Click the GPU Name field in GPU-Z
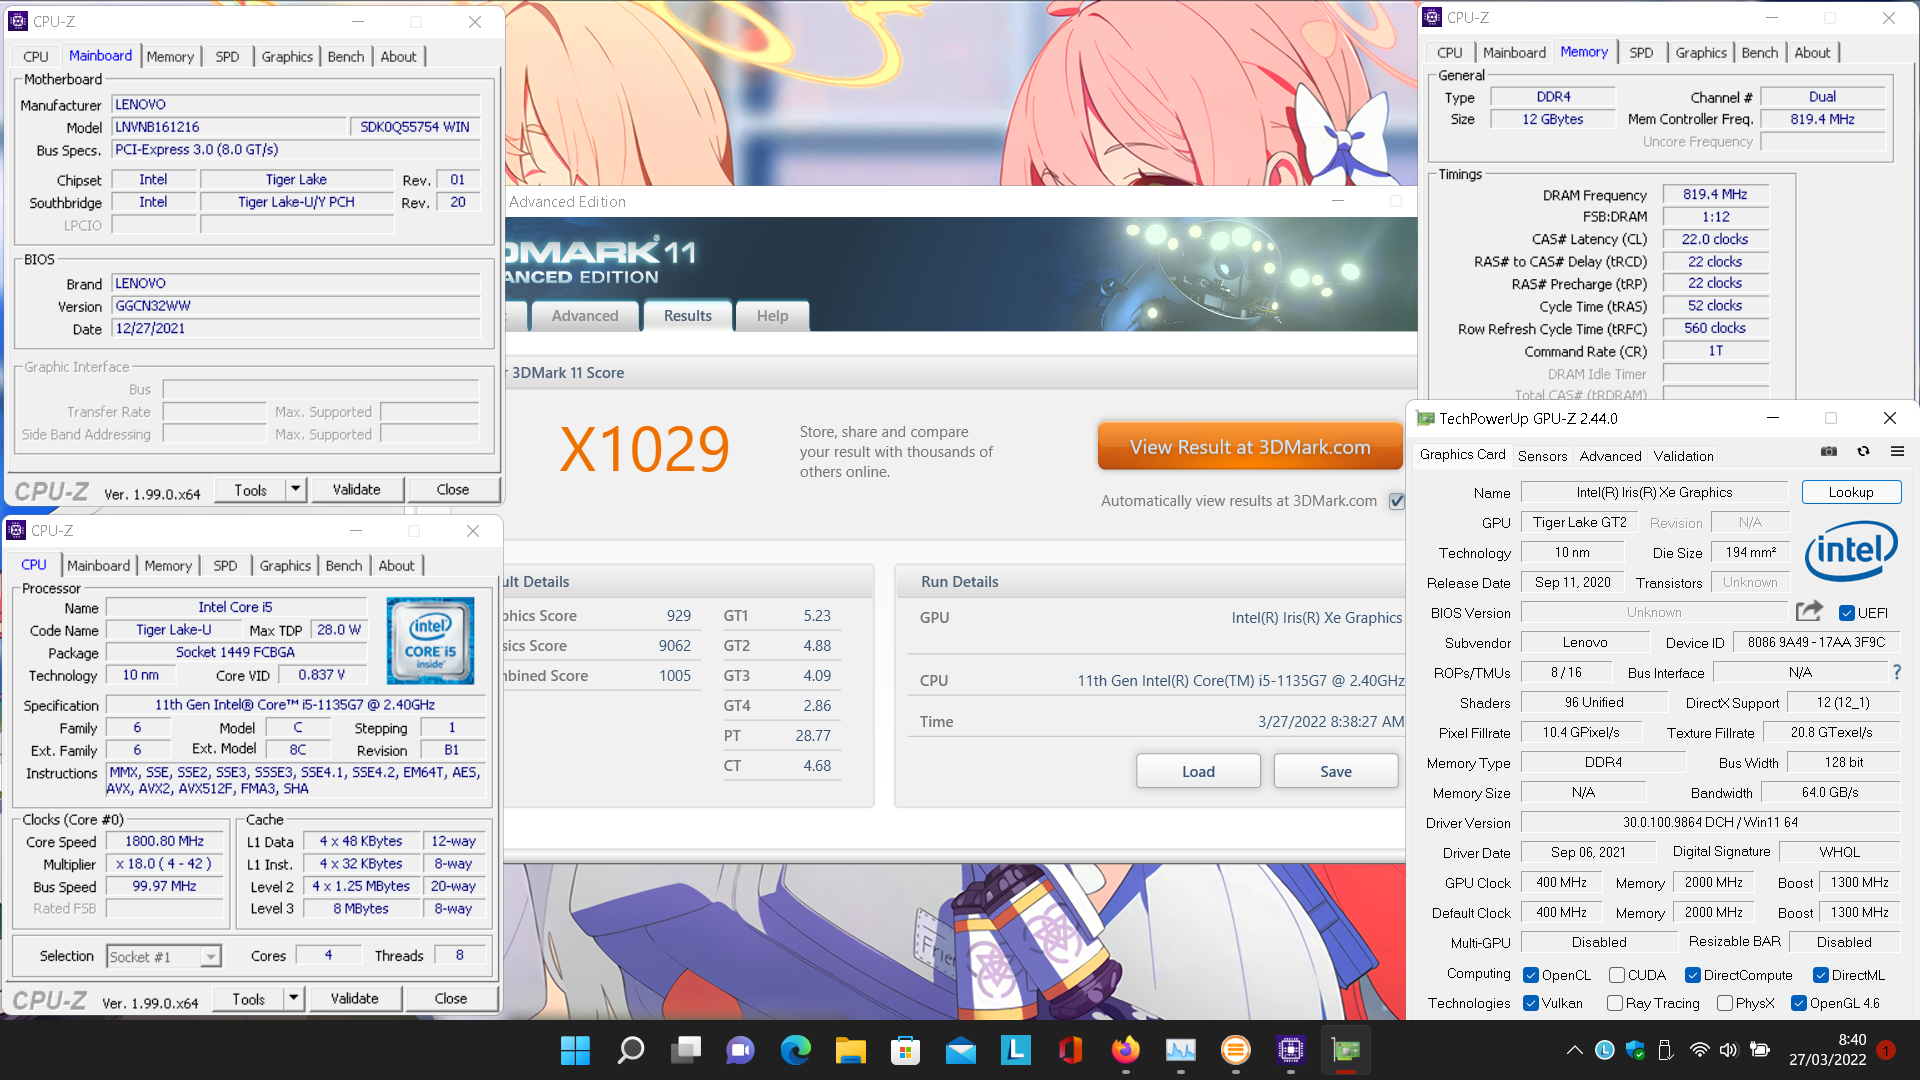The image size is (1920, 1080). click(x=1654, y=492)
